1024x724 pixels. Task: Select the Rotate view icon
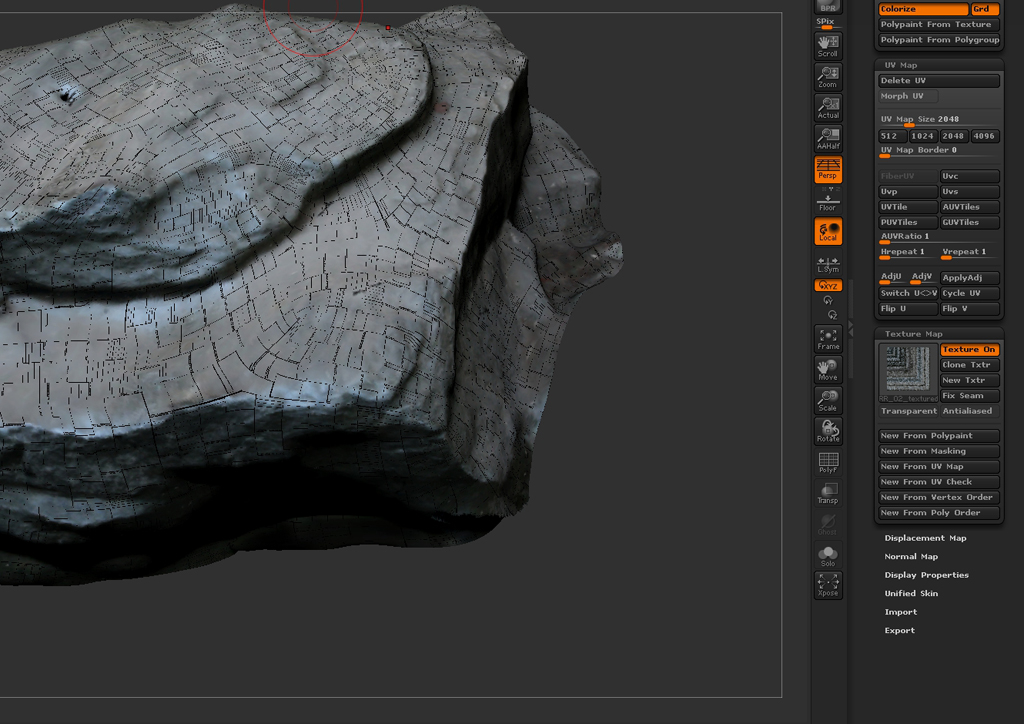[828, 431]
